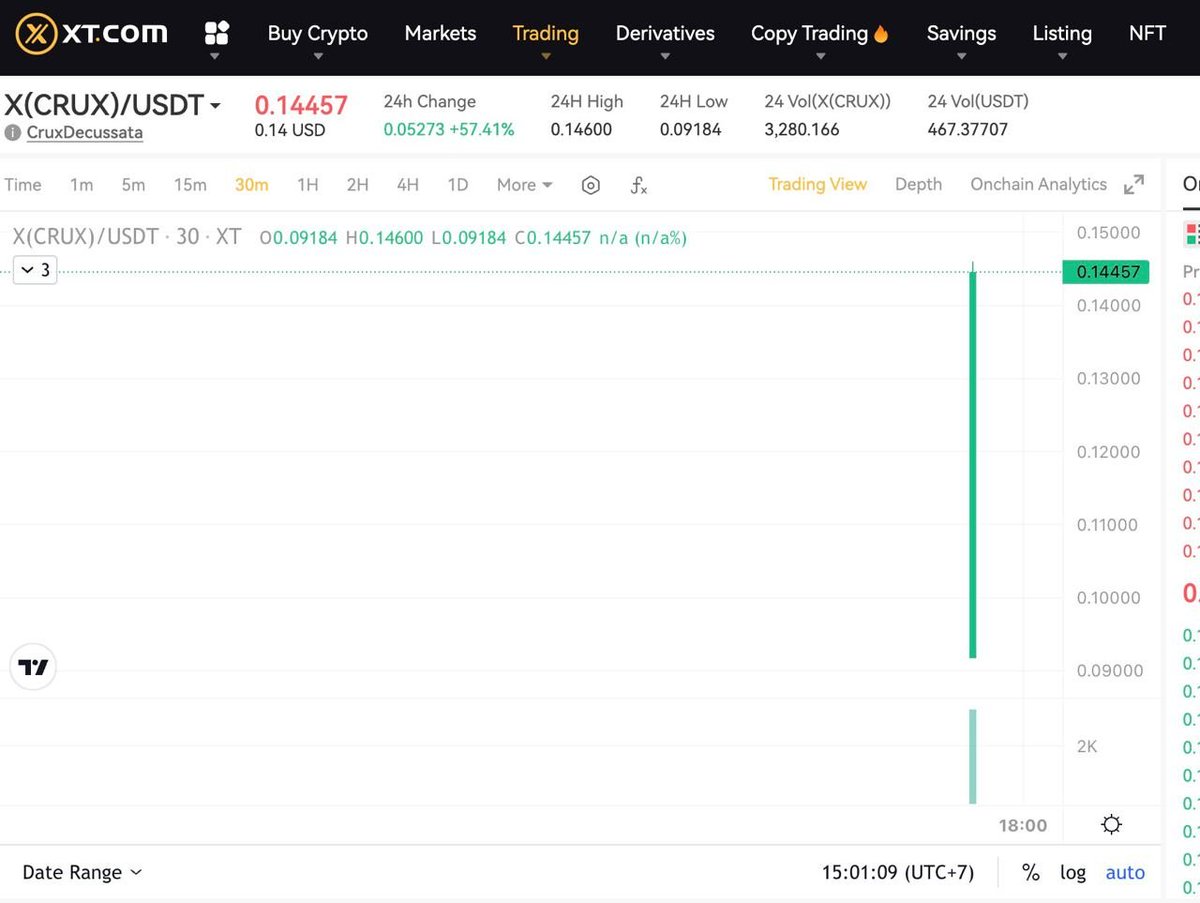Open the apps grid menu icon

coord(217,34)
